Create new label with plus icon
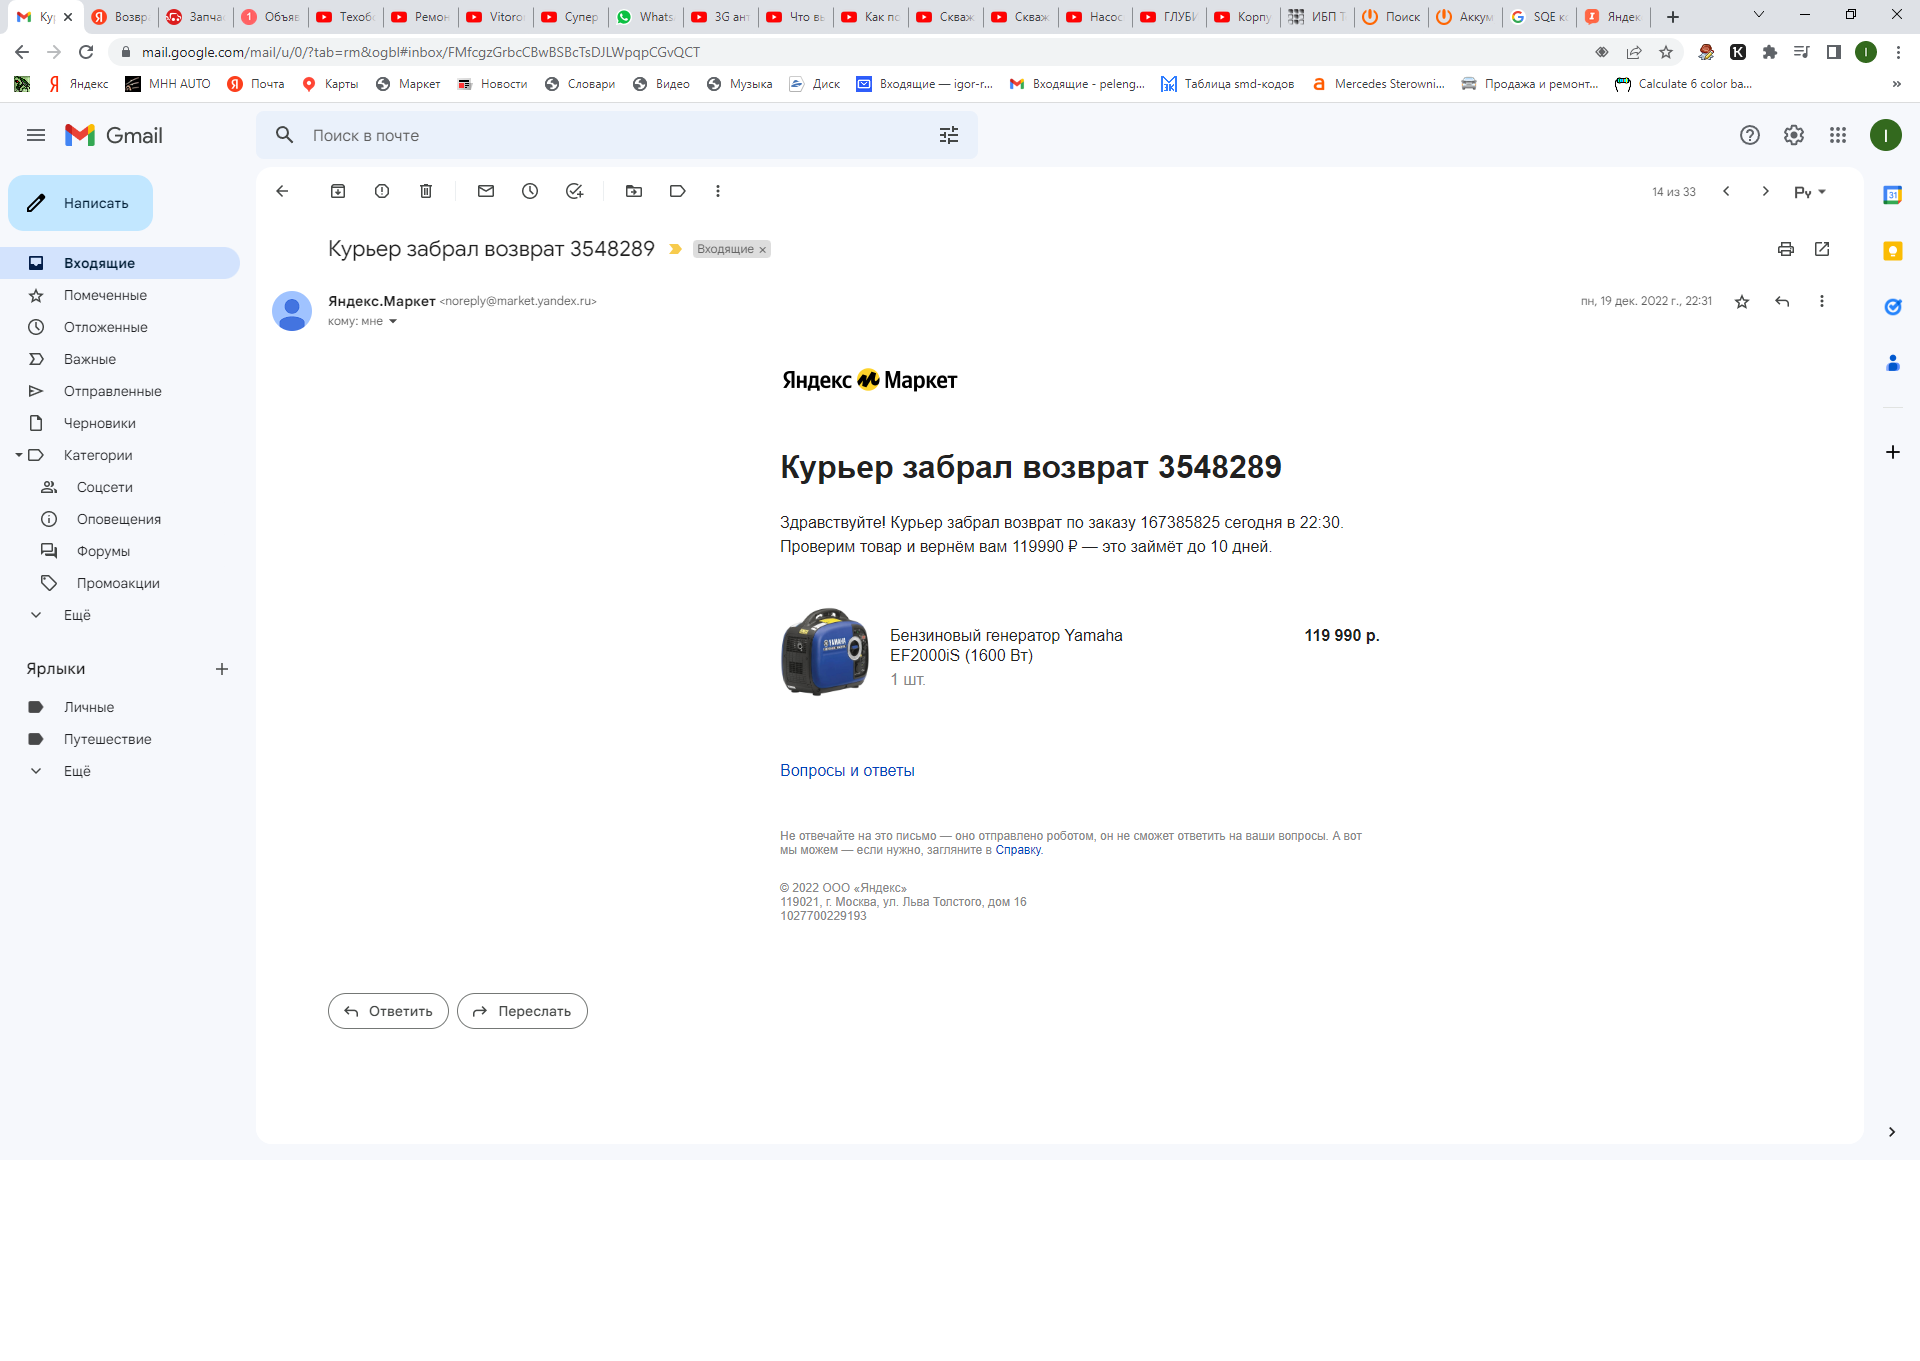The width and height of the screenshot is (1920, 1361). 222,669
